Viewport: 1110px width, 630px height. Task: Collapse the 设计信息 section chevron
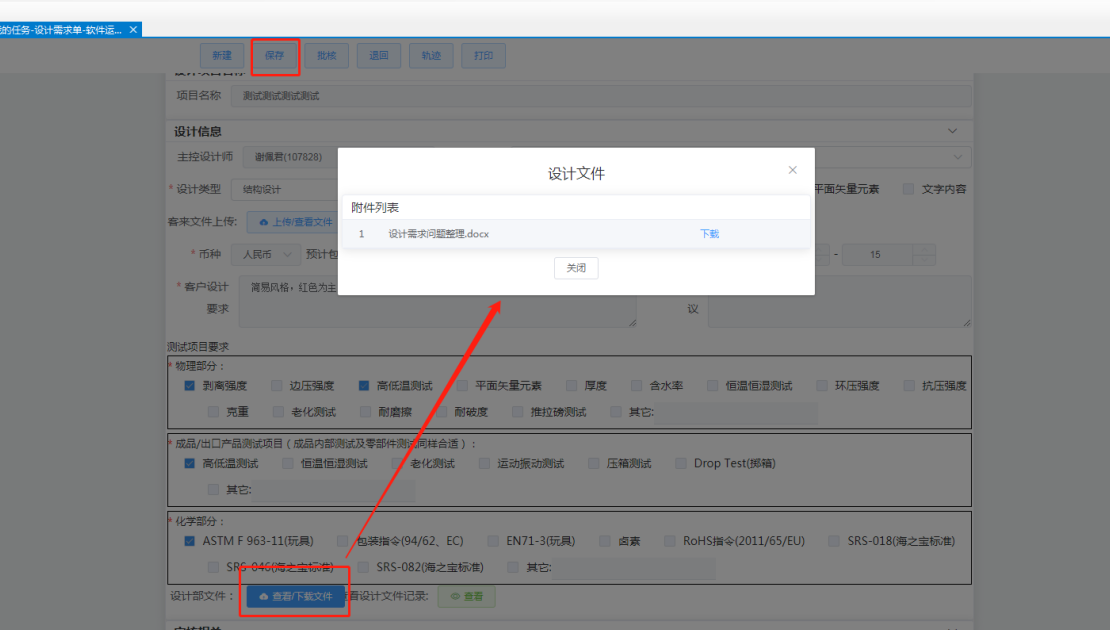pos(952,131)
